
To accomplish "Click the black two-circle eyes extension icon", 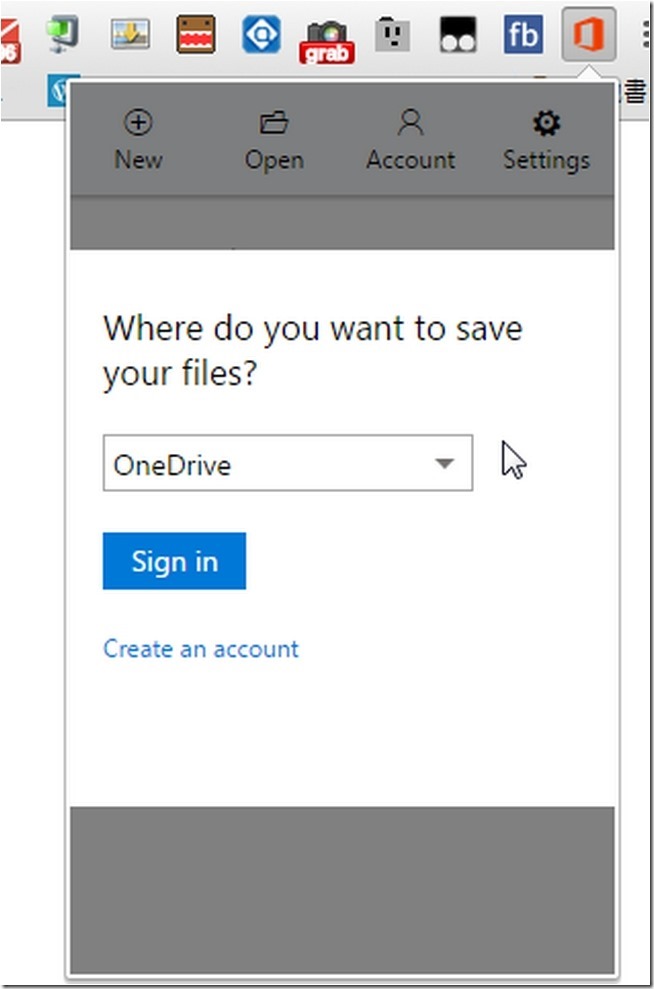I will pos(458,36).
